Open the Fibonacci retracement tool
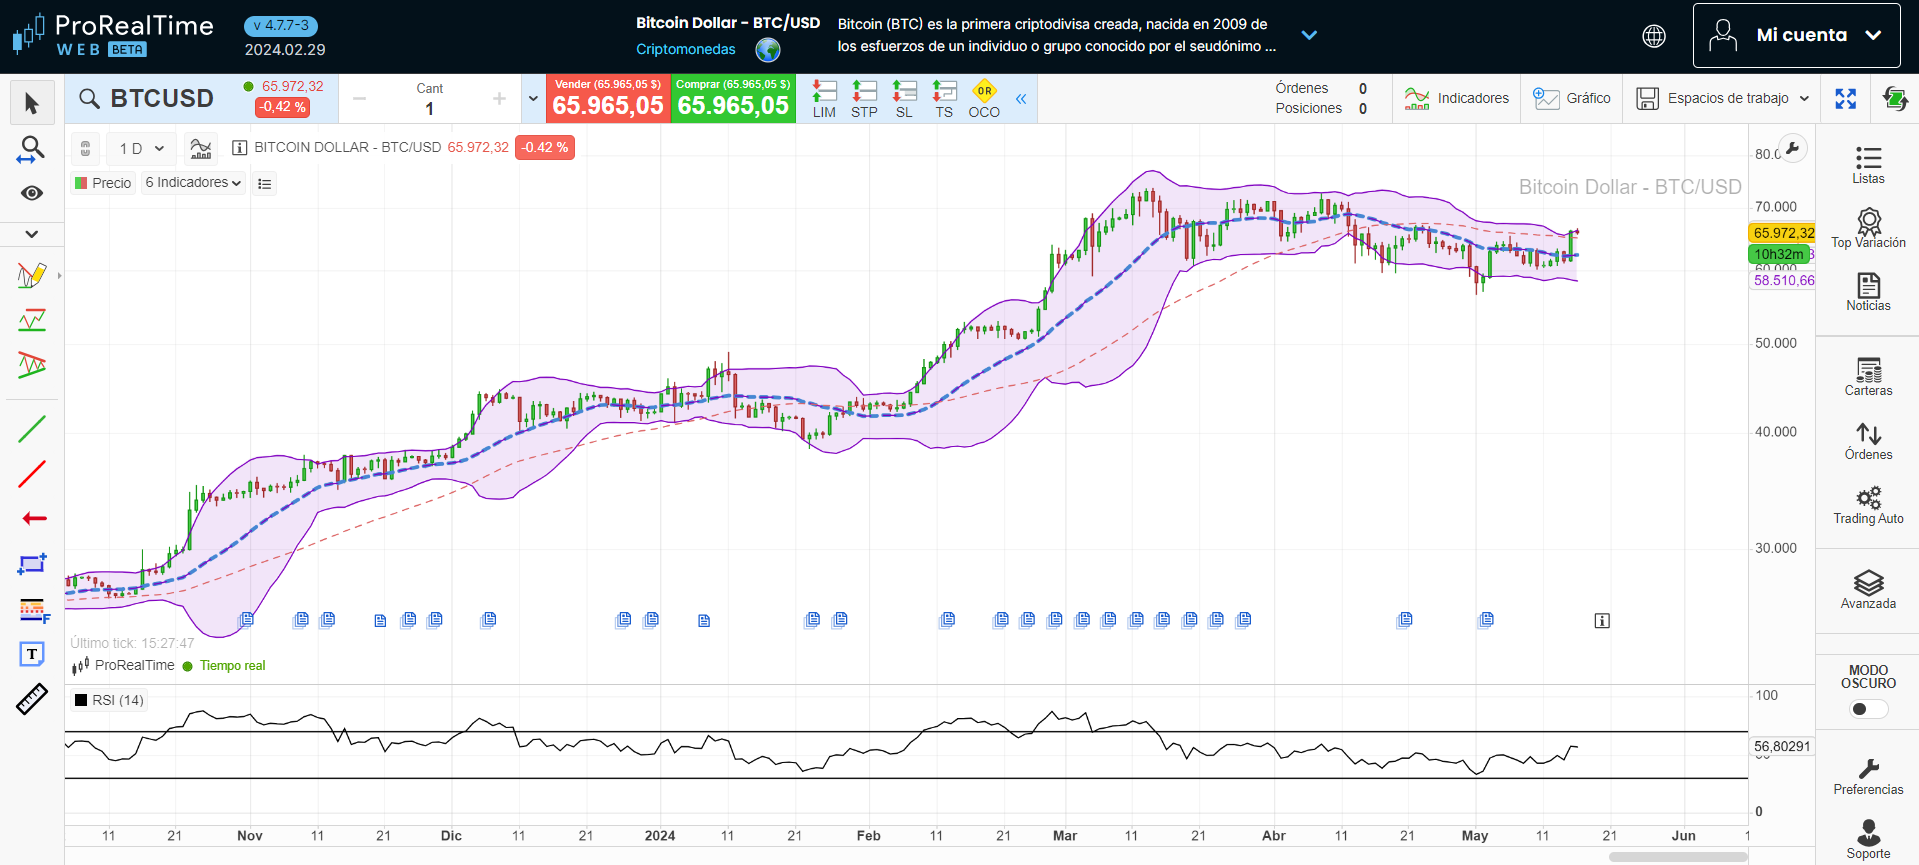This screenshot has height=865, width=1919. coord(33,609)
